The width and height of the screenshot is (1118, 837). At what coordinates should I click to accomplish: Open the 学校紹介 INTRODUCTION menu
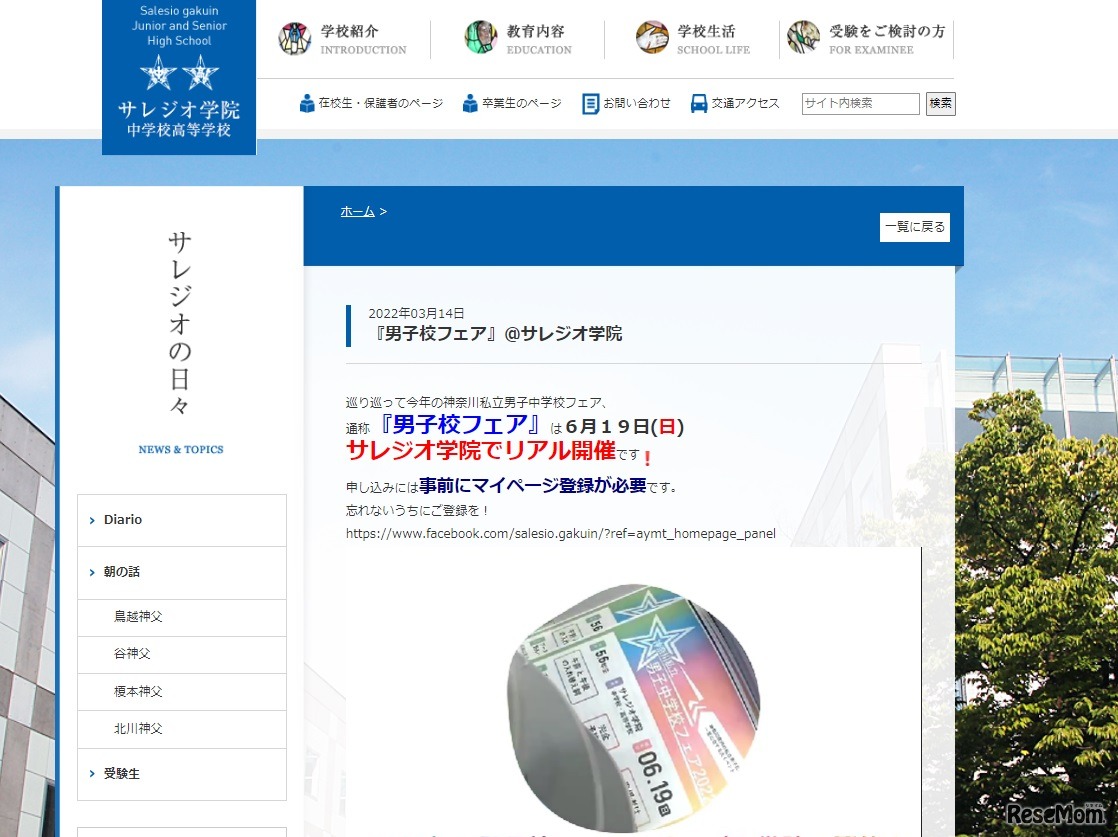point(363,39)
